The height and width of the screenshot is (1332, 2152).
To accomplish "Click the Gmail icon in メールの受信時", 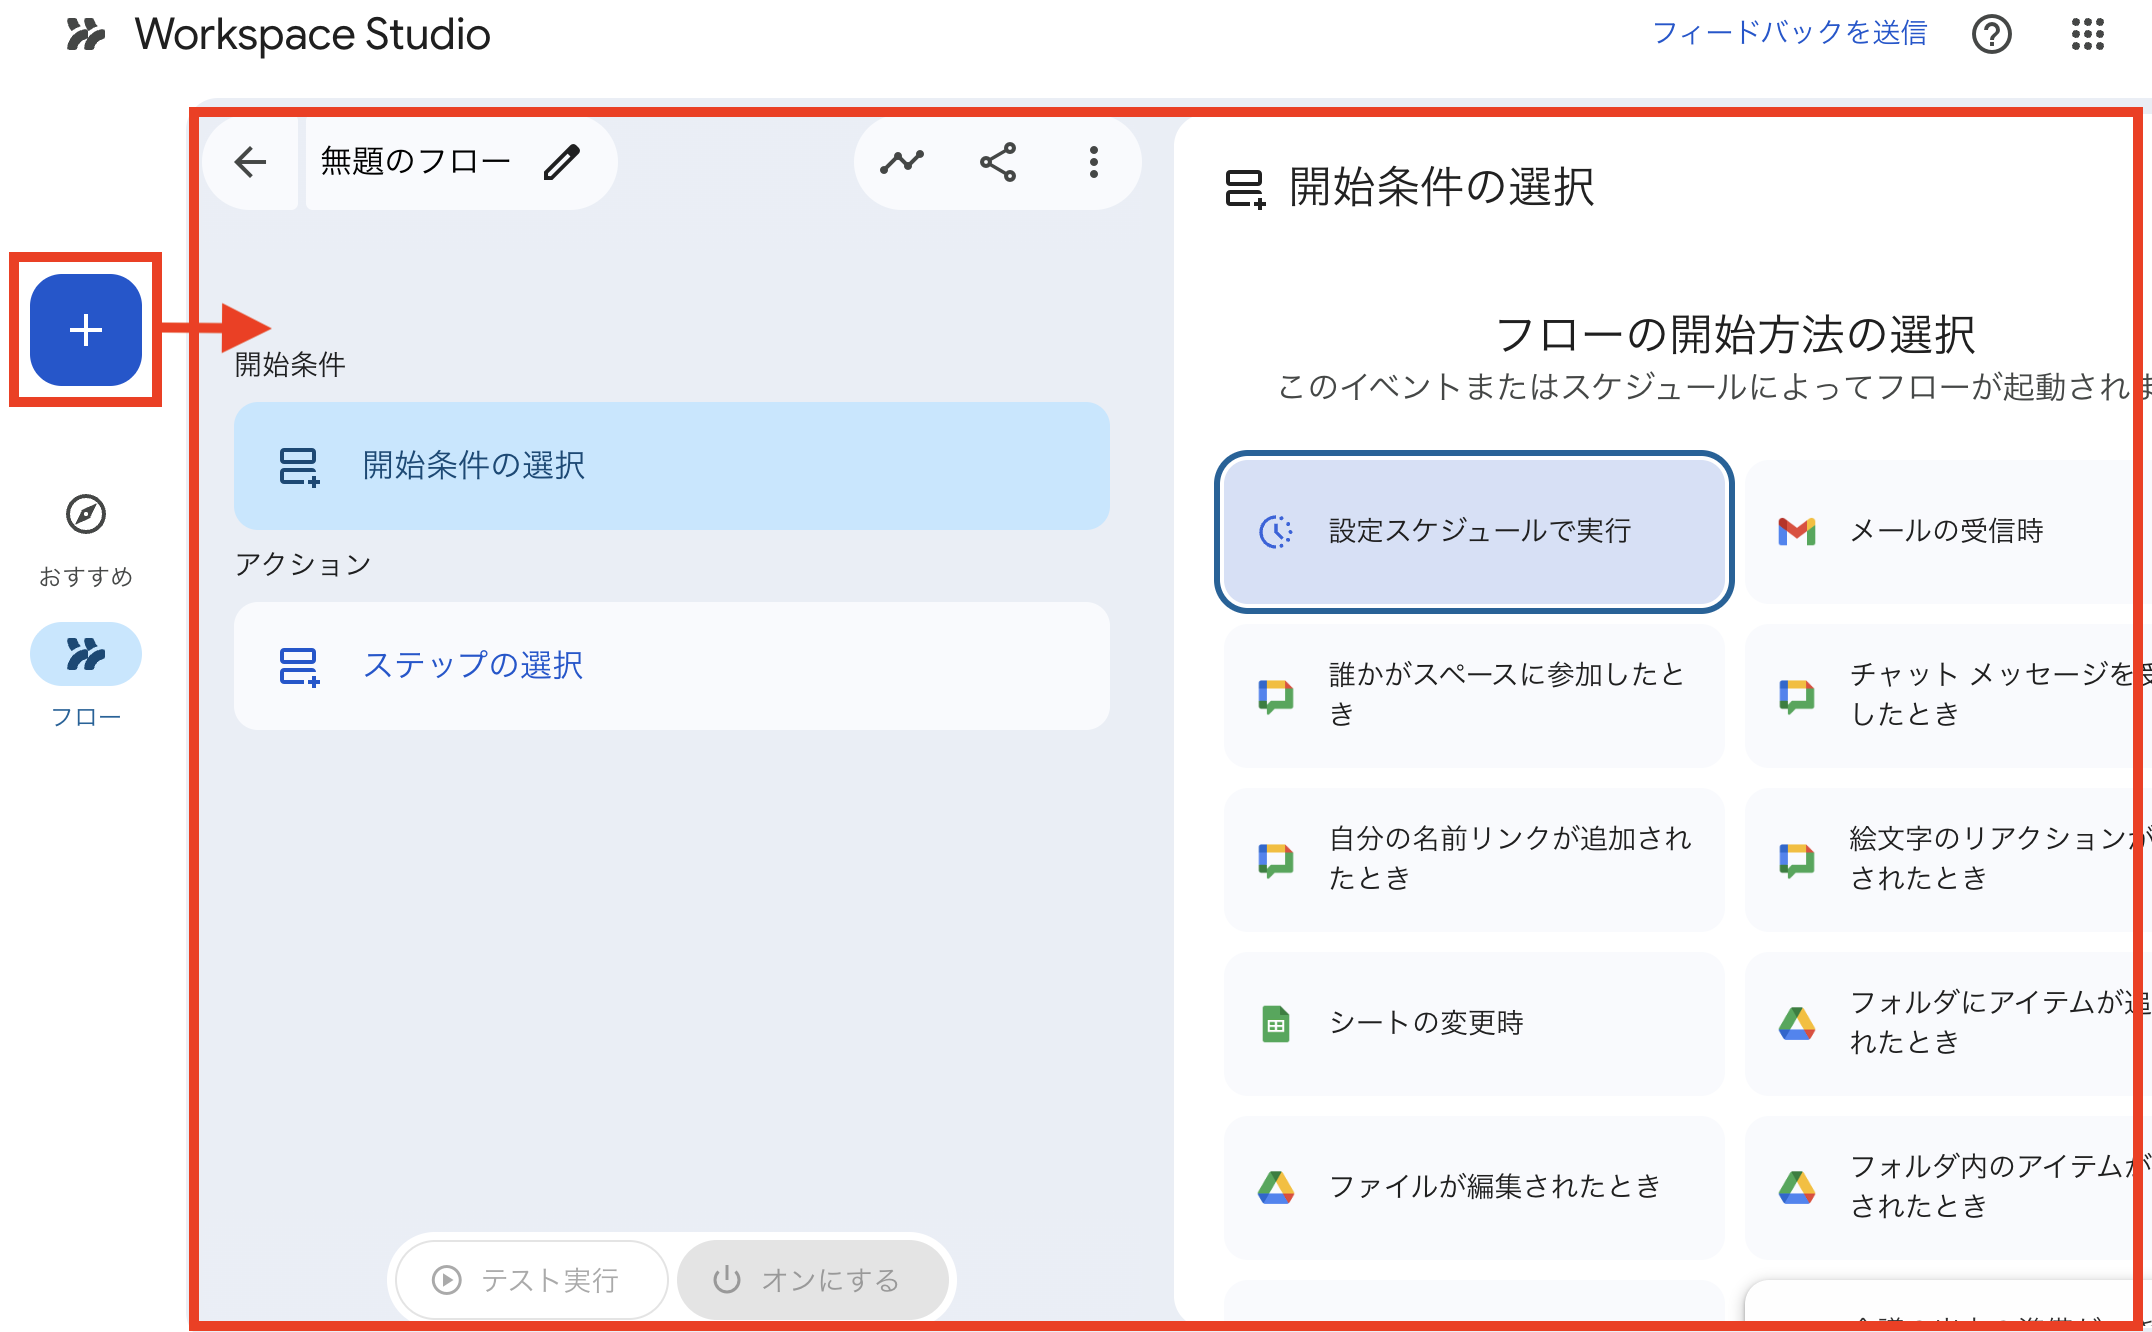I will coord(1797,531).
